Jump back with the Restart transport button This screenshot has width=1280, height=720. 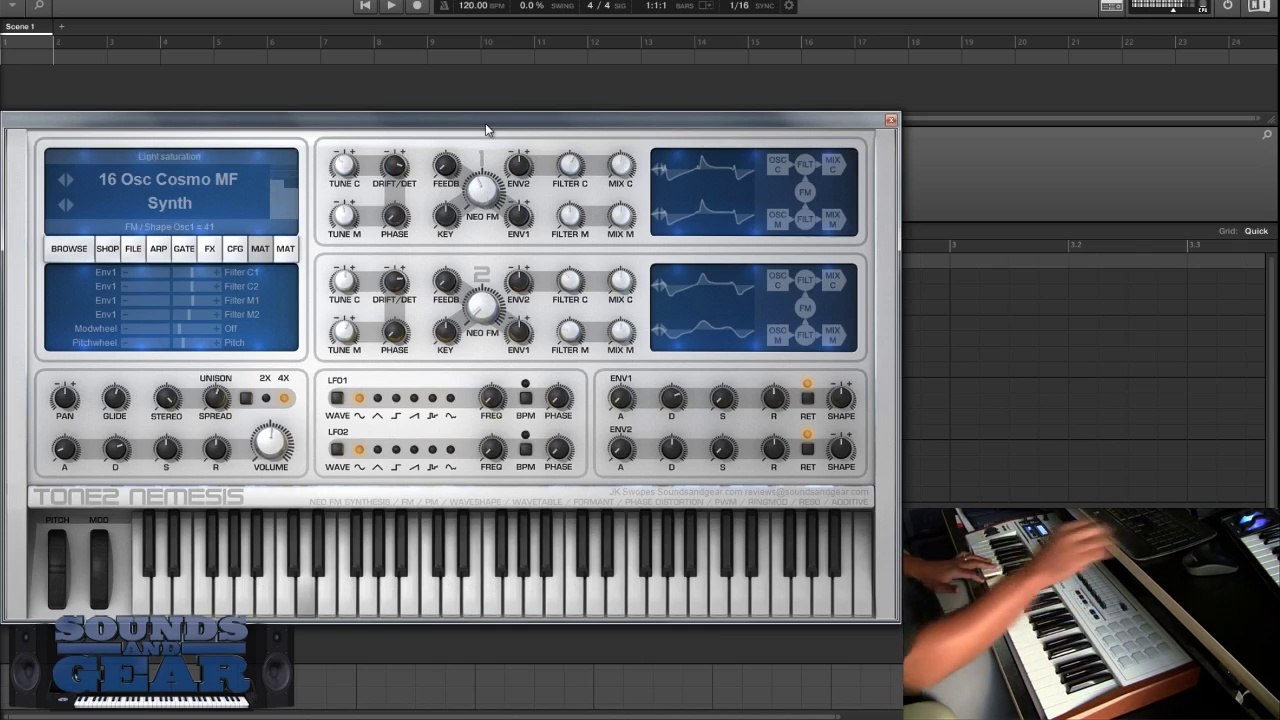[365, 6]
